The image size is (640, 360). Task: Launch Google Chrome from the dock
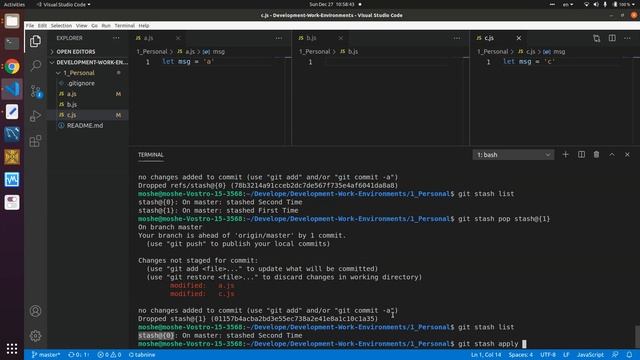tap(12, 66)
